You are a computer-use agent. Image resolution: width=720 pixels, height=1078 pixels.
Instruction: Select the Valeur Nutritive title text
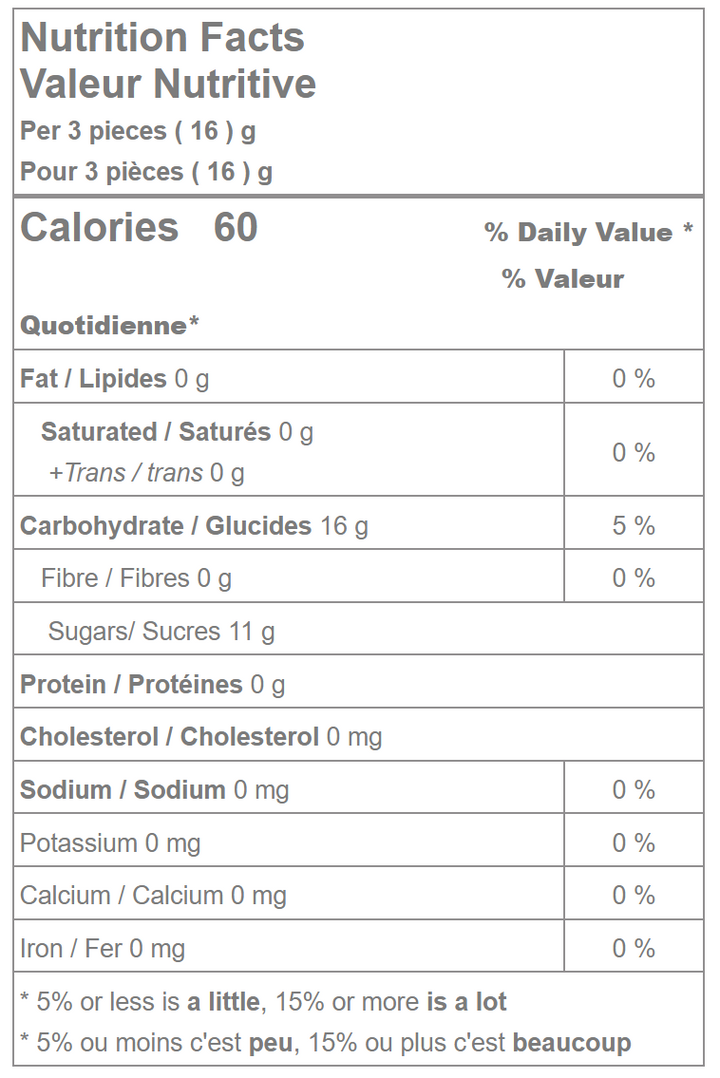168,84
